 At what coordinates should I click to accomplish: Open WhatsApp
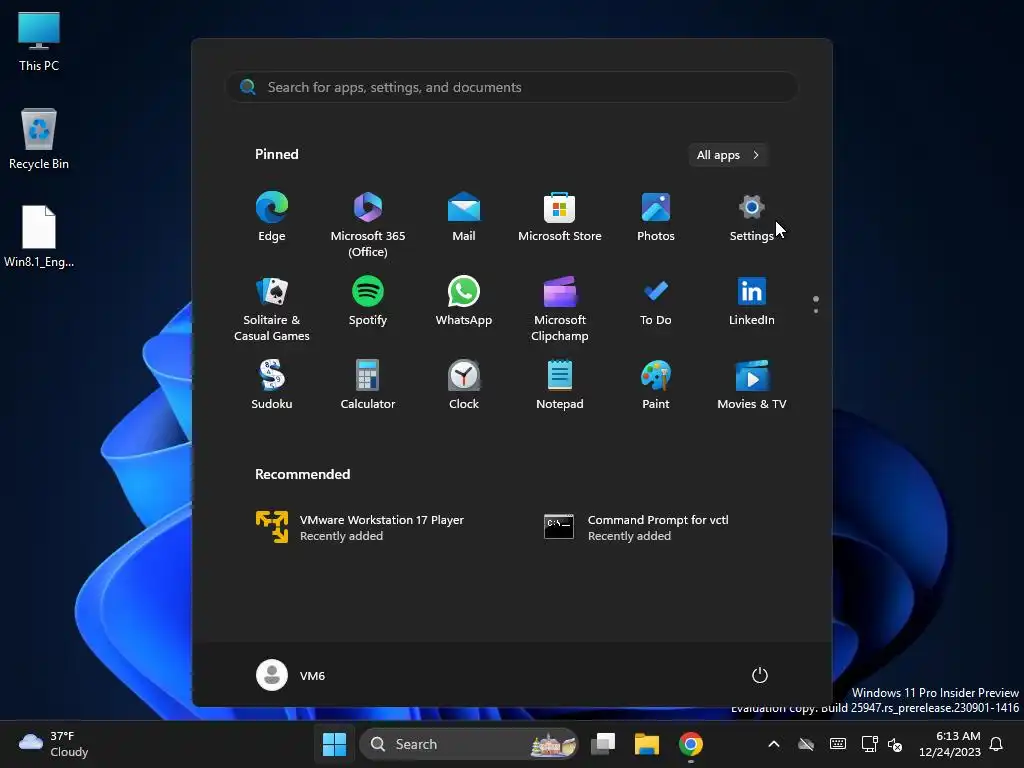(x=464, y=301)
